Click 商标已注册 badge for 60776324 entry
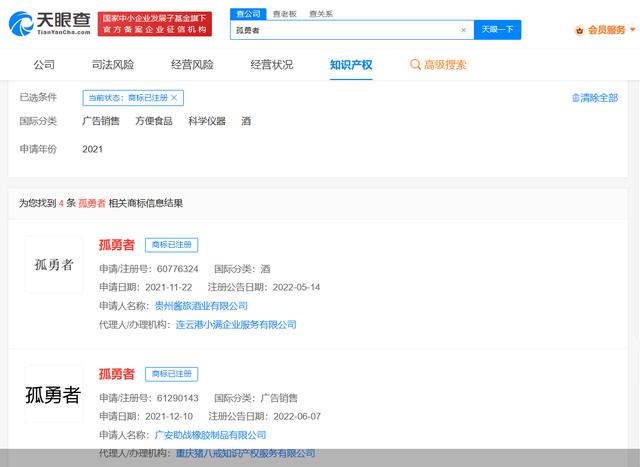Viewport: 640px width, 467px height. [x=171, y=245]
